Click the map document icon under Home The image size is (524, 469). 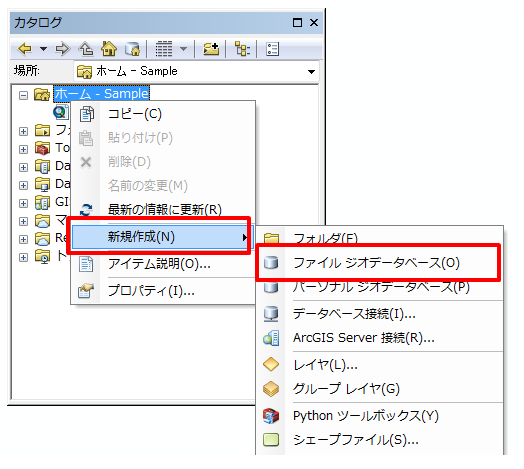(60, 112)
